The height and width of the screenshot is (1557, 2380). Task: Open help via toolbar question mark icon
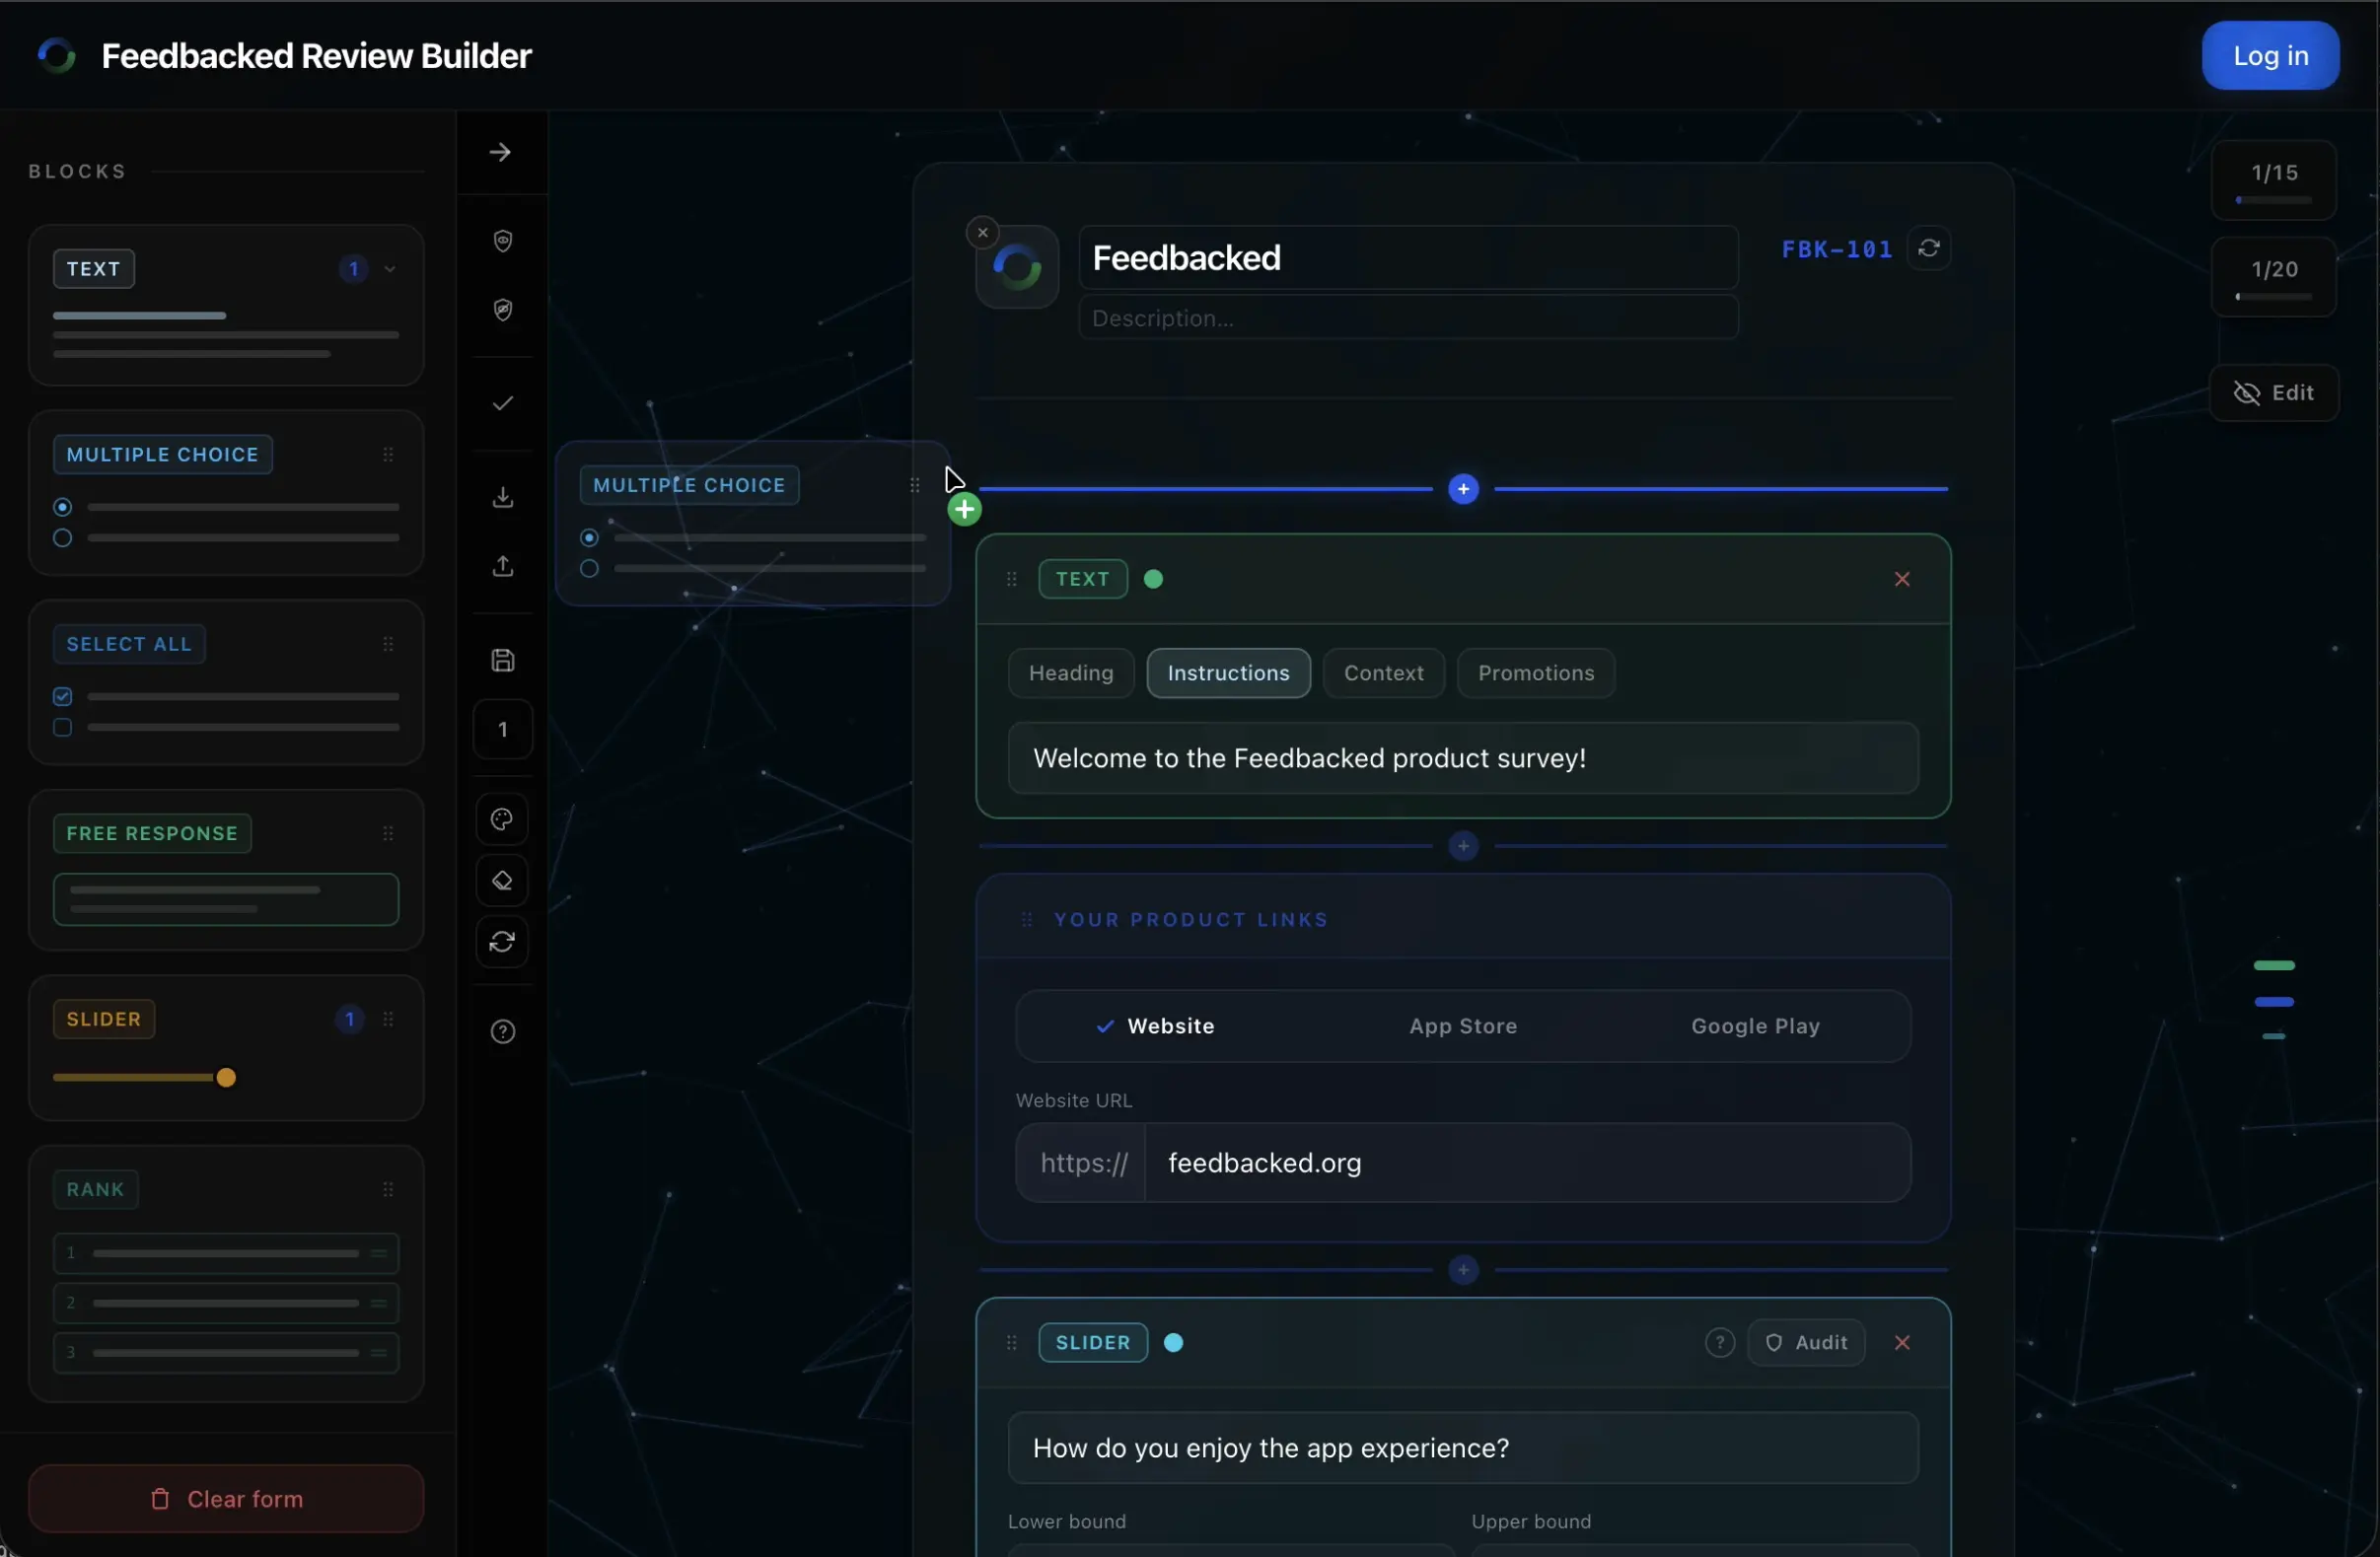503,1032
